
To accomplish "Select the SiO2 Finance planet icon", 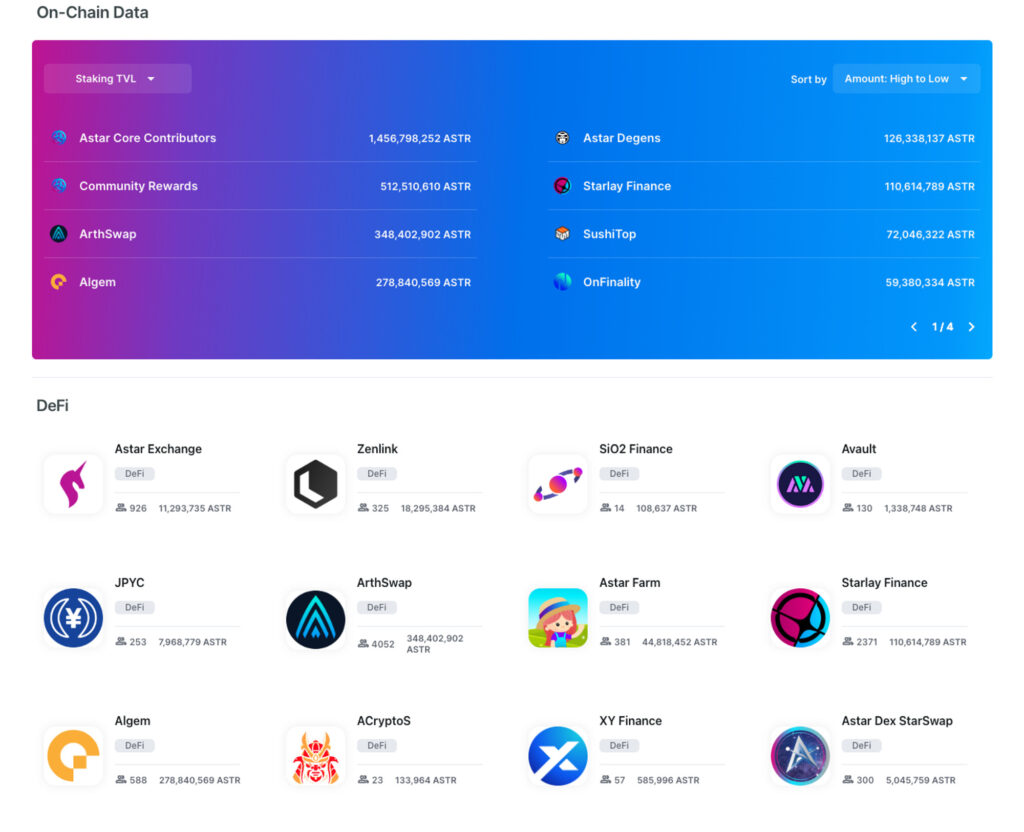I will pyautogui.click(x=558, y=484).
